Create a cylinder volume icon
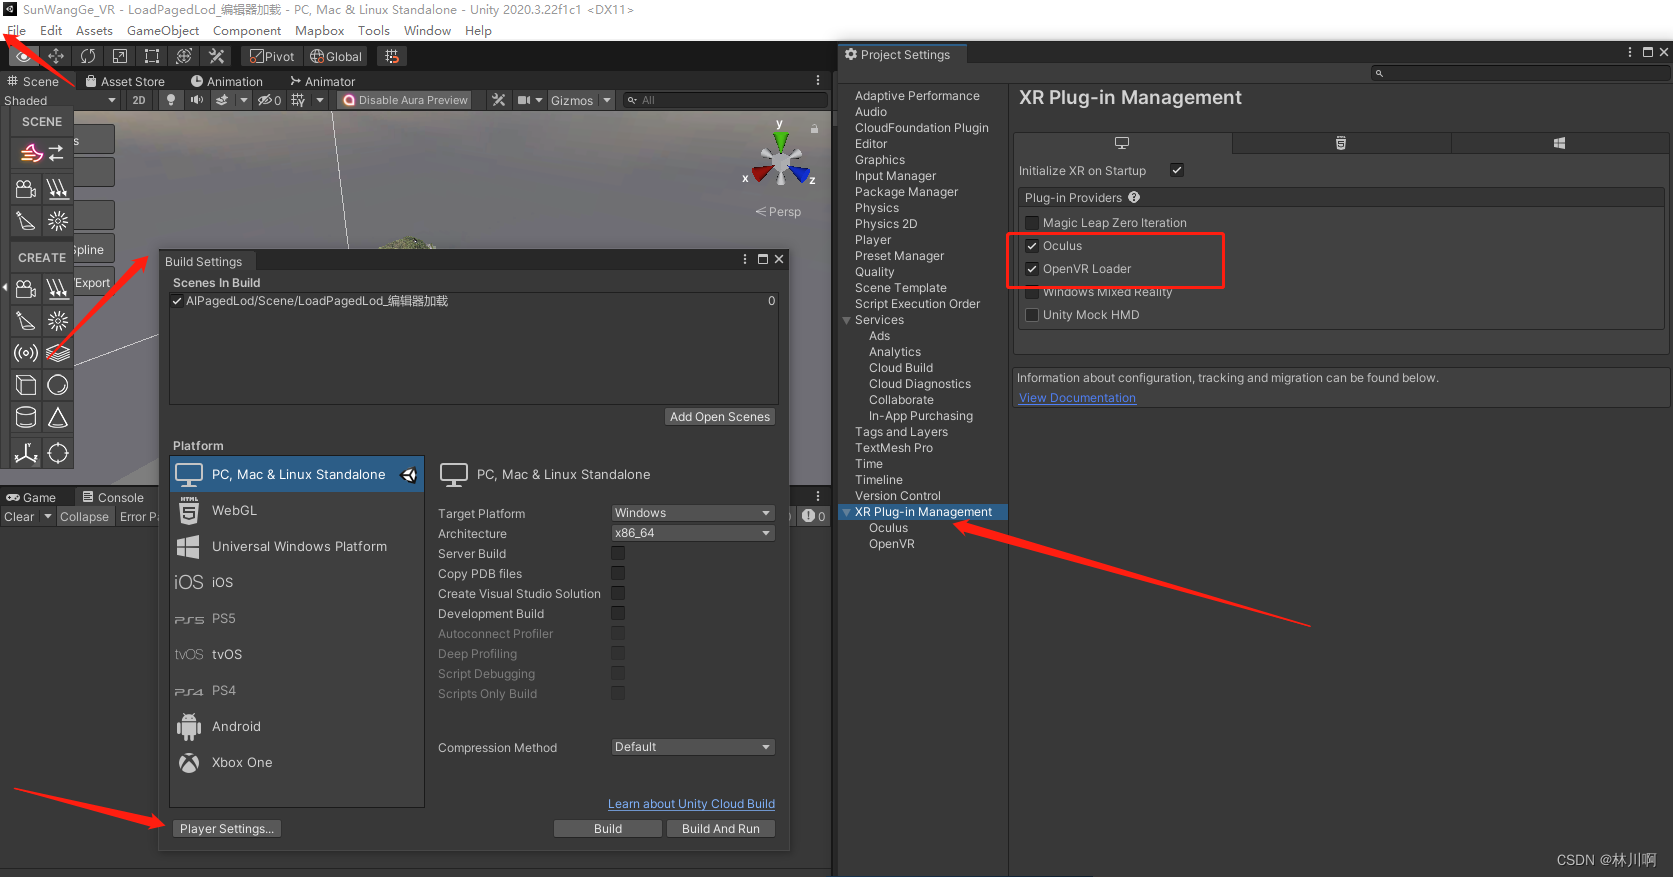Image resolution: width=1673 pixels, height=877 pixels. 26,417
